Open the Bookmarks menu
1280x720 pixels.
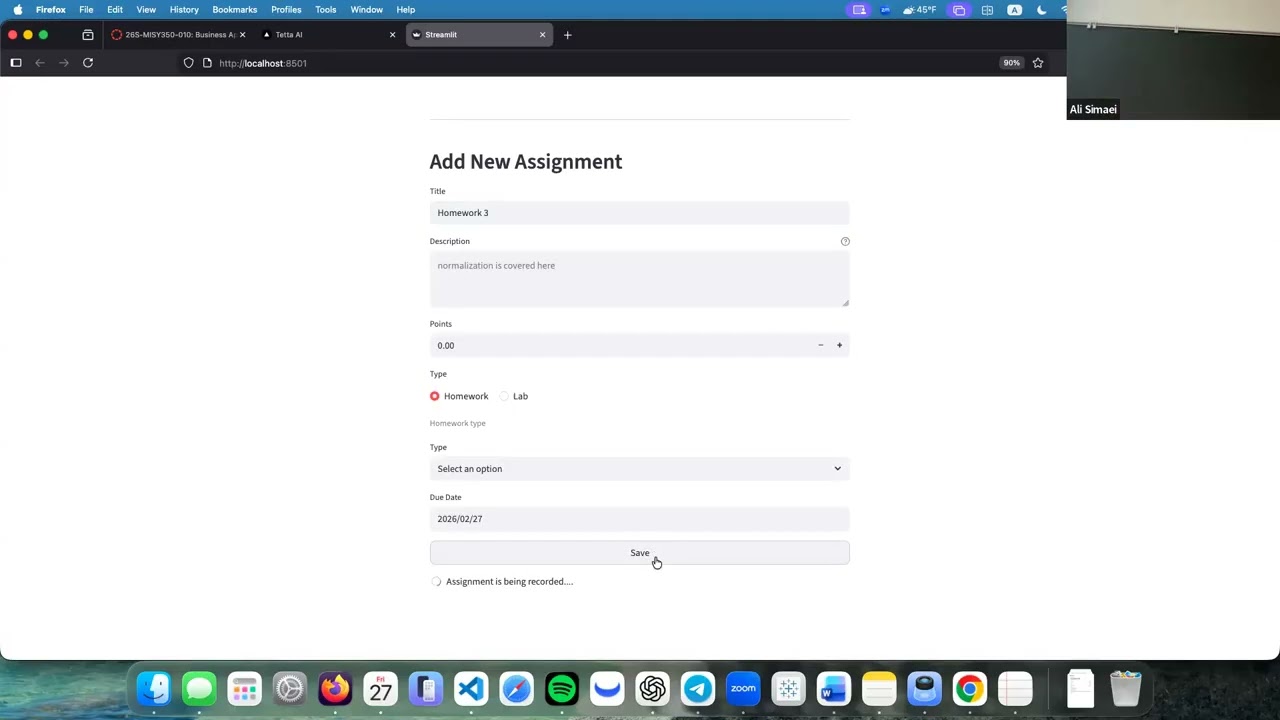click(235, 10)
